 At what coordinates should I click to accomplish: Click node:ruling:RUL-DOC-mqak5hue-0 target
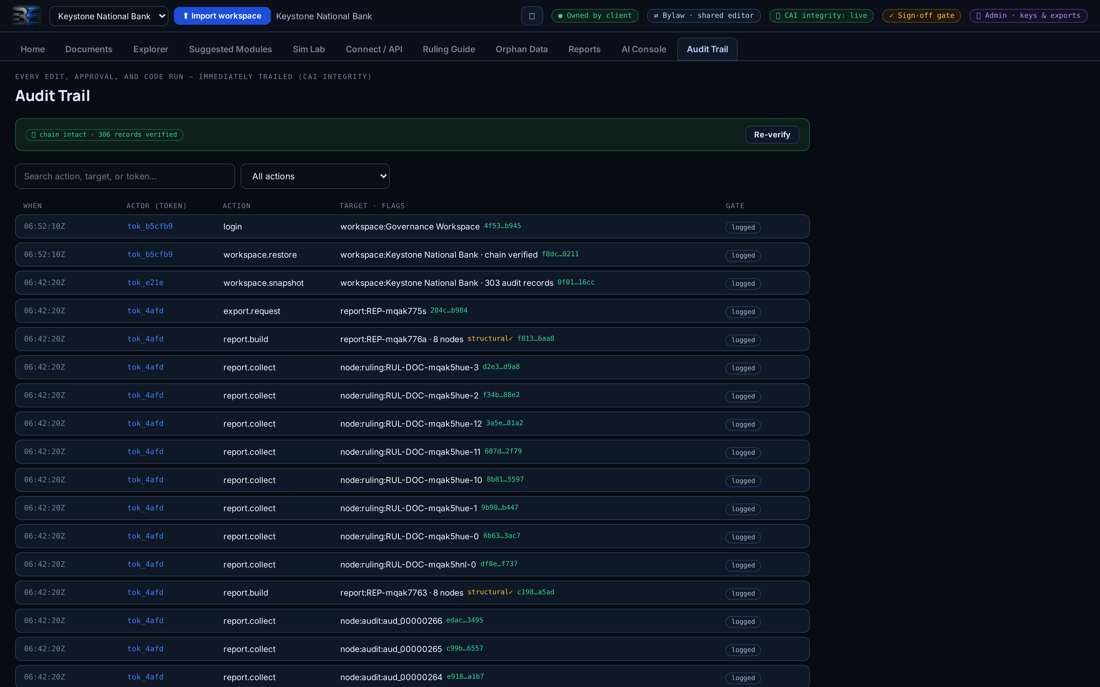click(409, 536)
